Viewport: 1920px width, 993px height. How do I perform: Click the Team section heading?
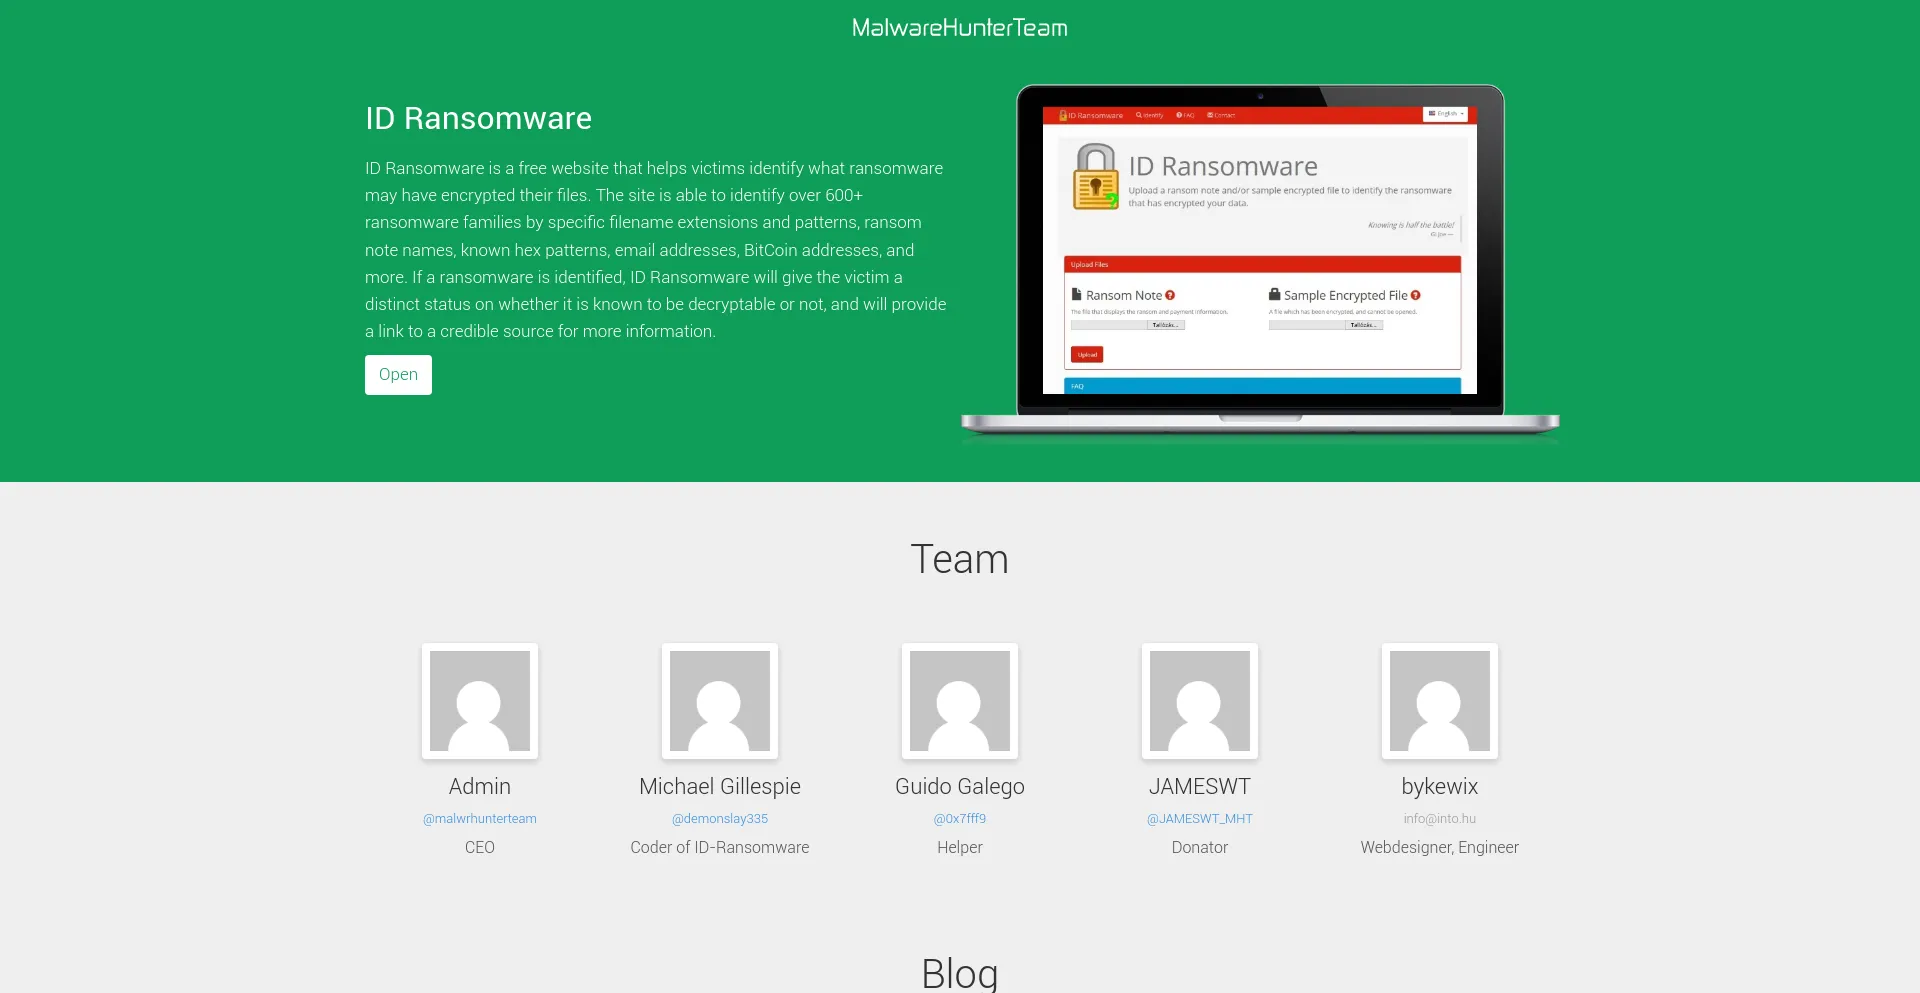click(960, 560)
